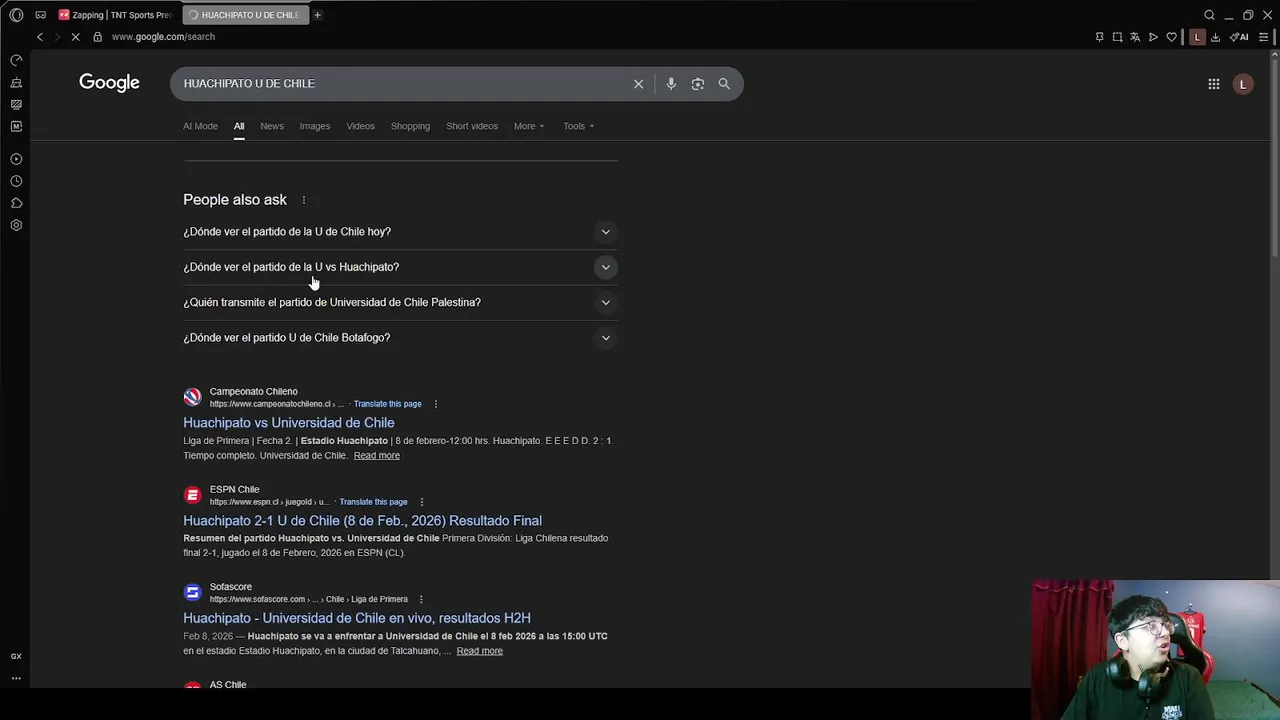1280x720 pixels.
Task: Select the HUACHIPATO U DE CHILE browser tab
Action: 244,15
